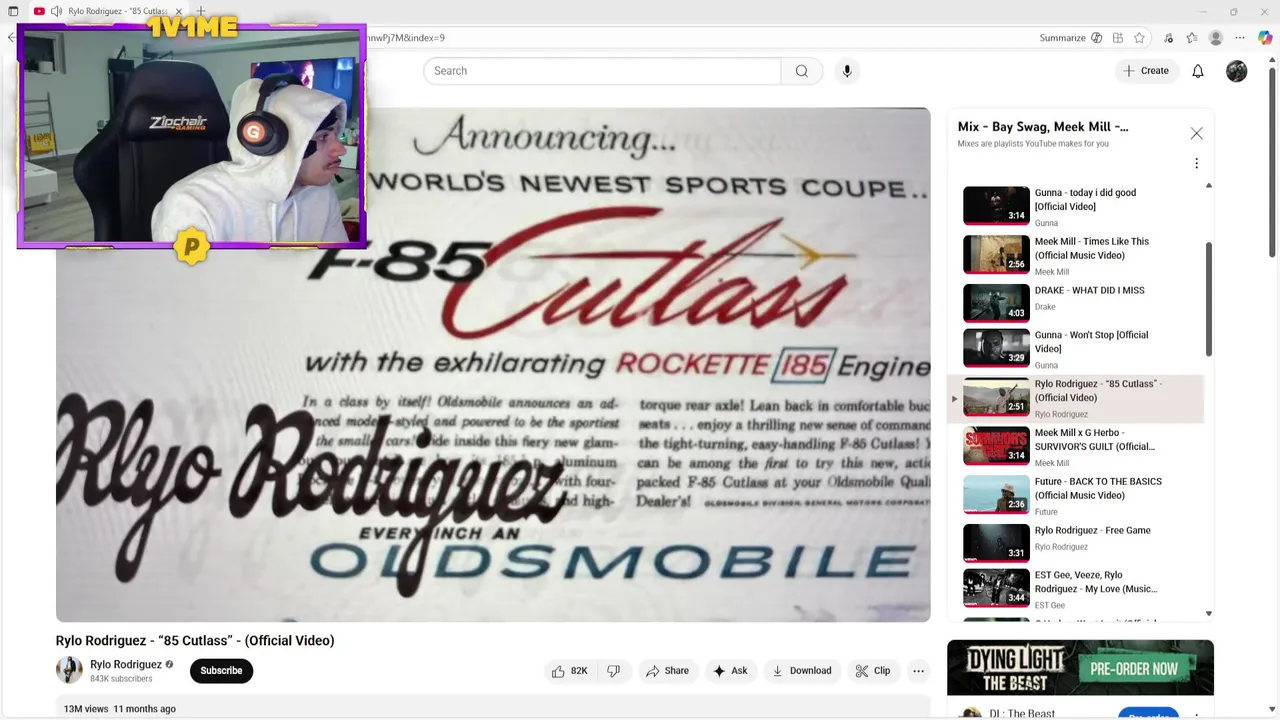Clip the video with scissors button

pos(872,671)
